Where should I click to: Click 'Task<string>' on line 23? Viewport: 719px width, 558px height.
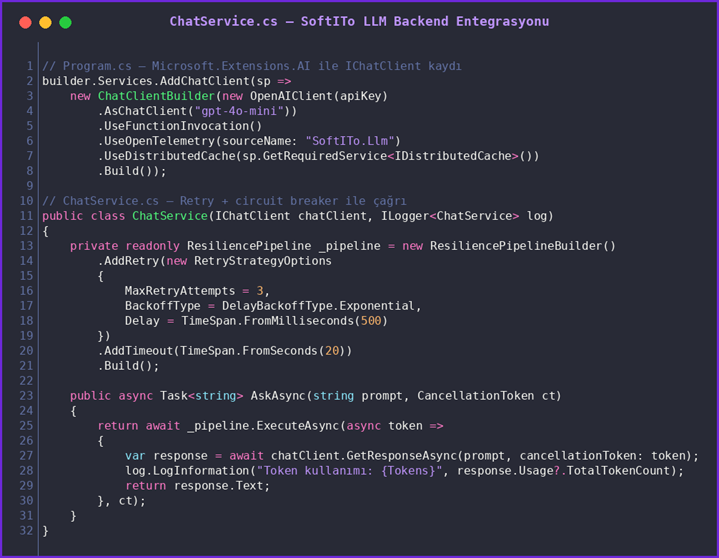[x=201, y=396]
